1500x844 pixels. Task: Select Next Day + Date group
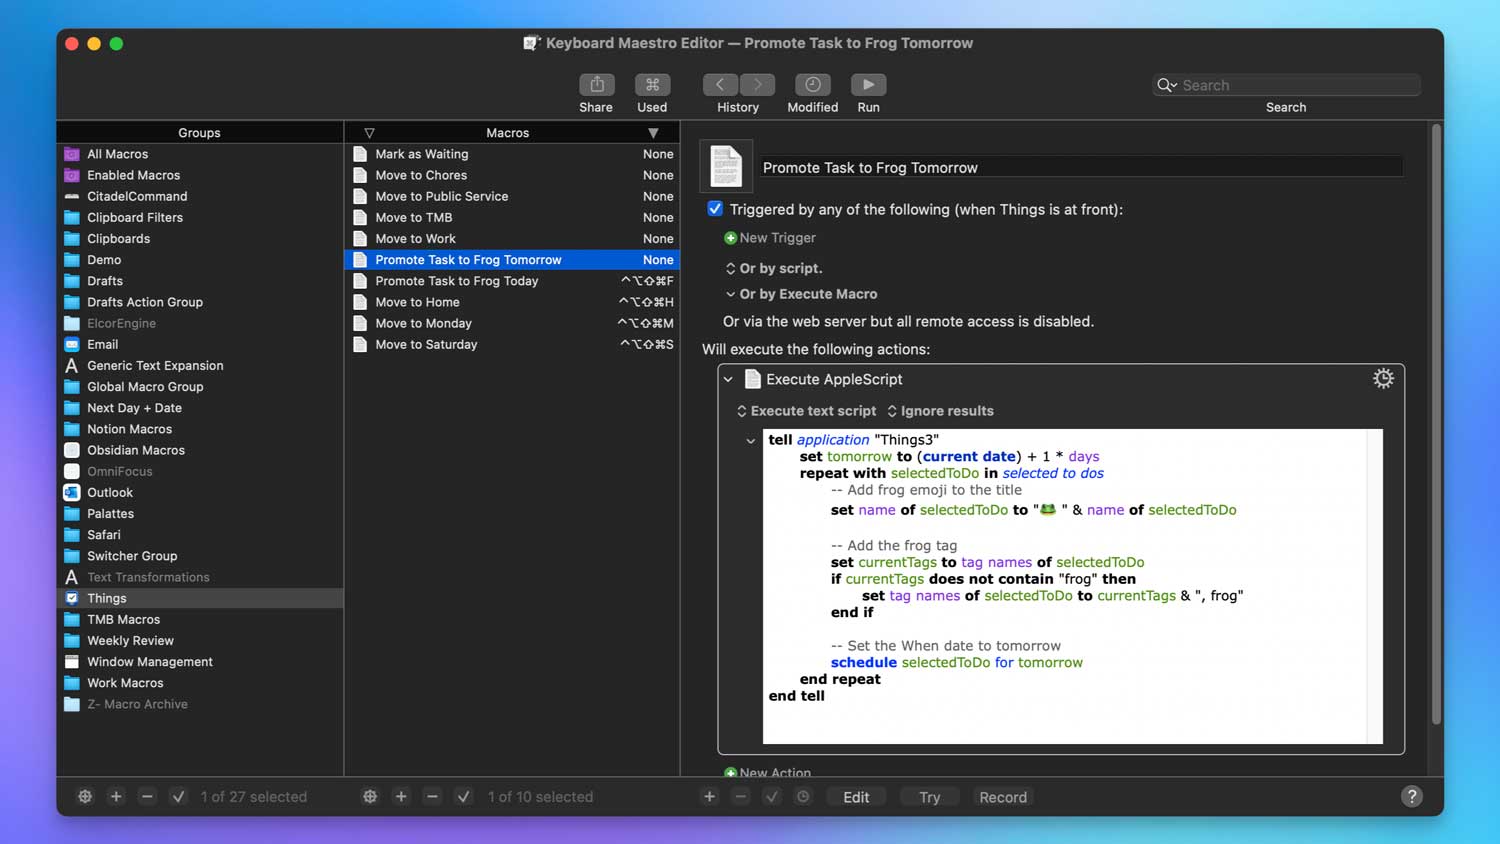pyautogui.click(x=200, y=408)
